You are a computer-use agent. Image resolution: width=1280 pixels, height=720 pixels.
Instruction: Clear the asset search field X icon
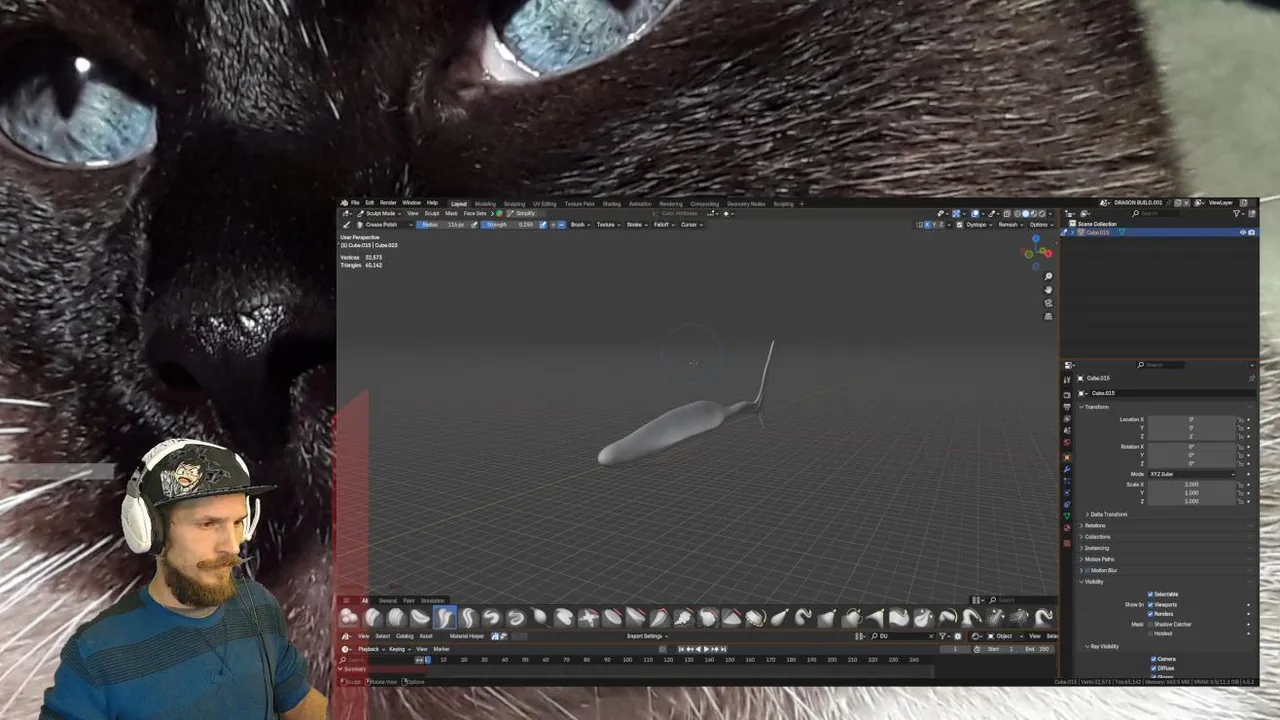coord(931,636)
